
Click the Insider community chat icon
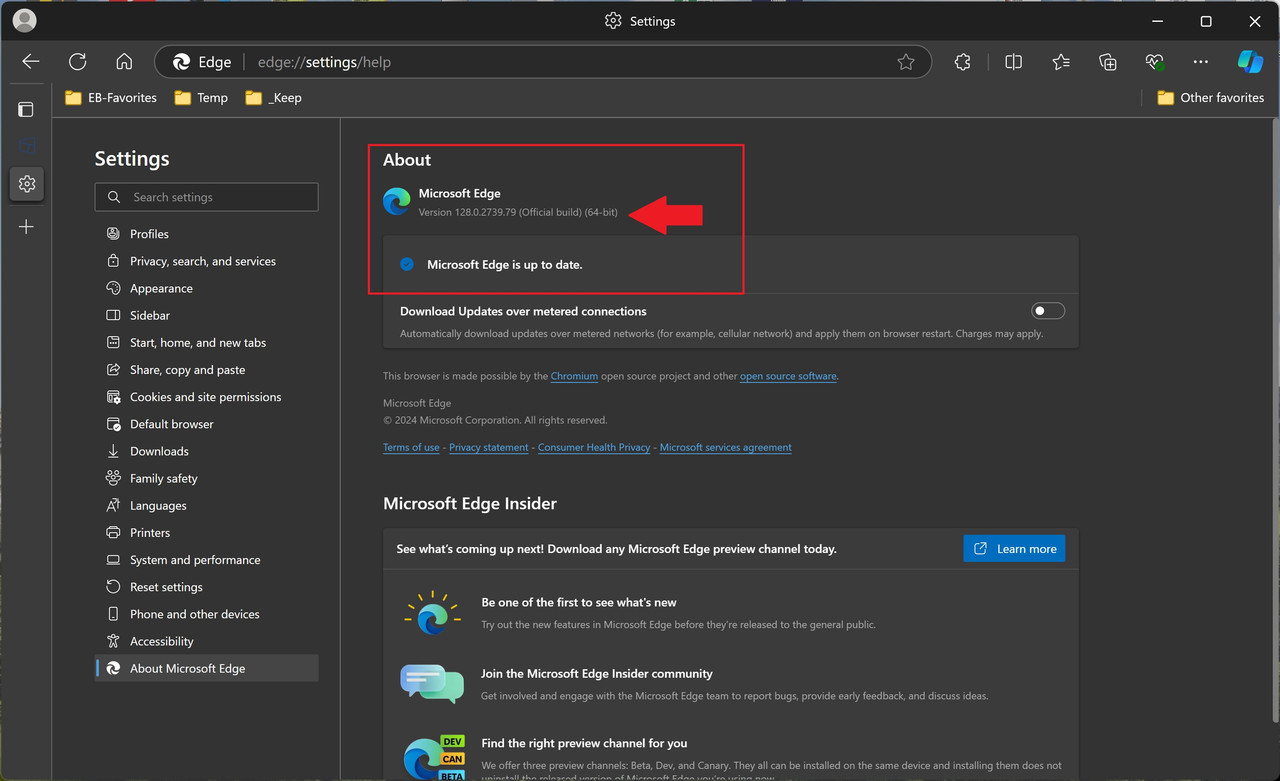tap(432, 684)
